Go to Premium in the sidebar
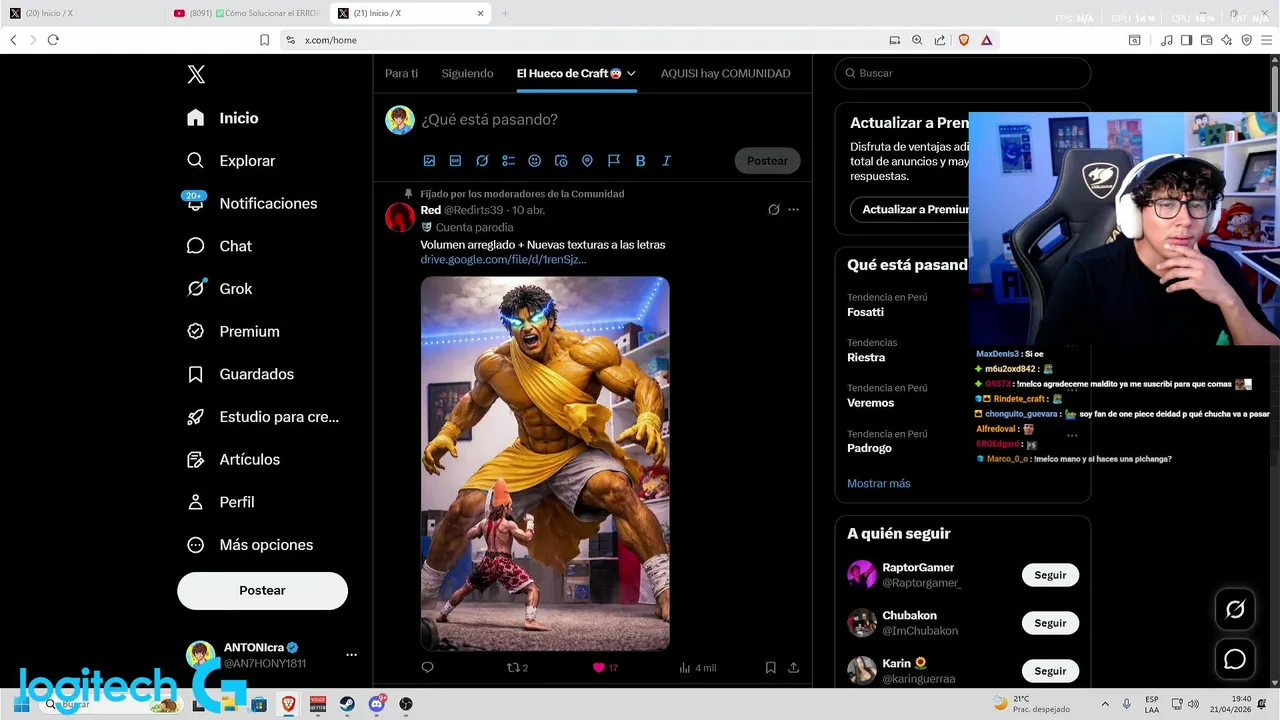 233,331
